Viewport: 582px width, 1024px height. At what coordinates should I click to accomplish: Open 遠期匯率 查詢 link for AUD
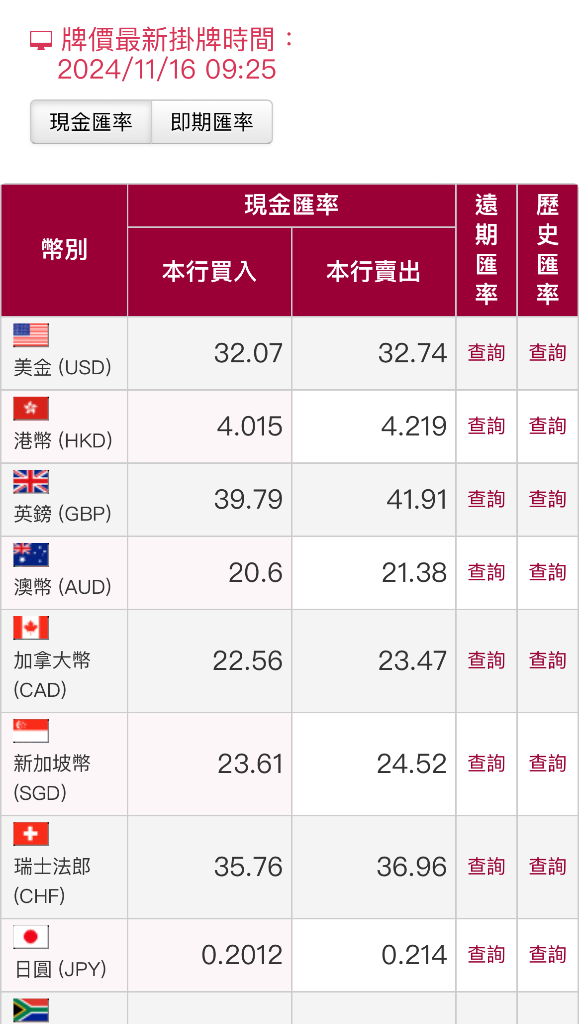[486, 573]
